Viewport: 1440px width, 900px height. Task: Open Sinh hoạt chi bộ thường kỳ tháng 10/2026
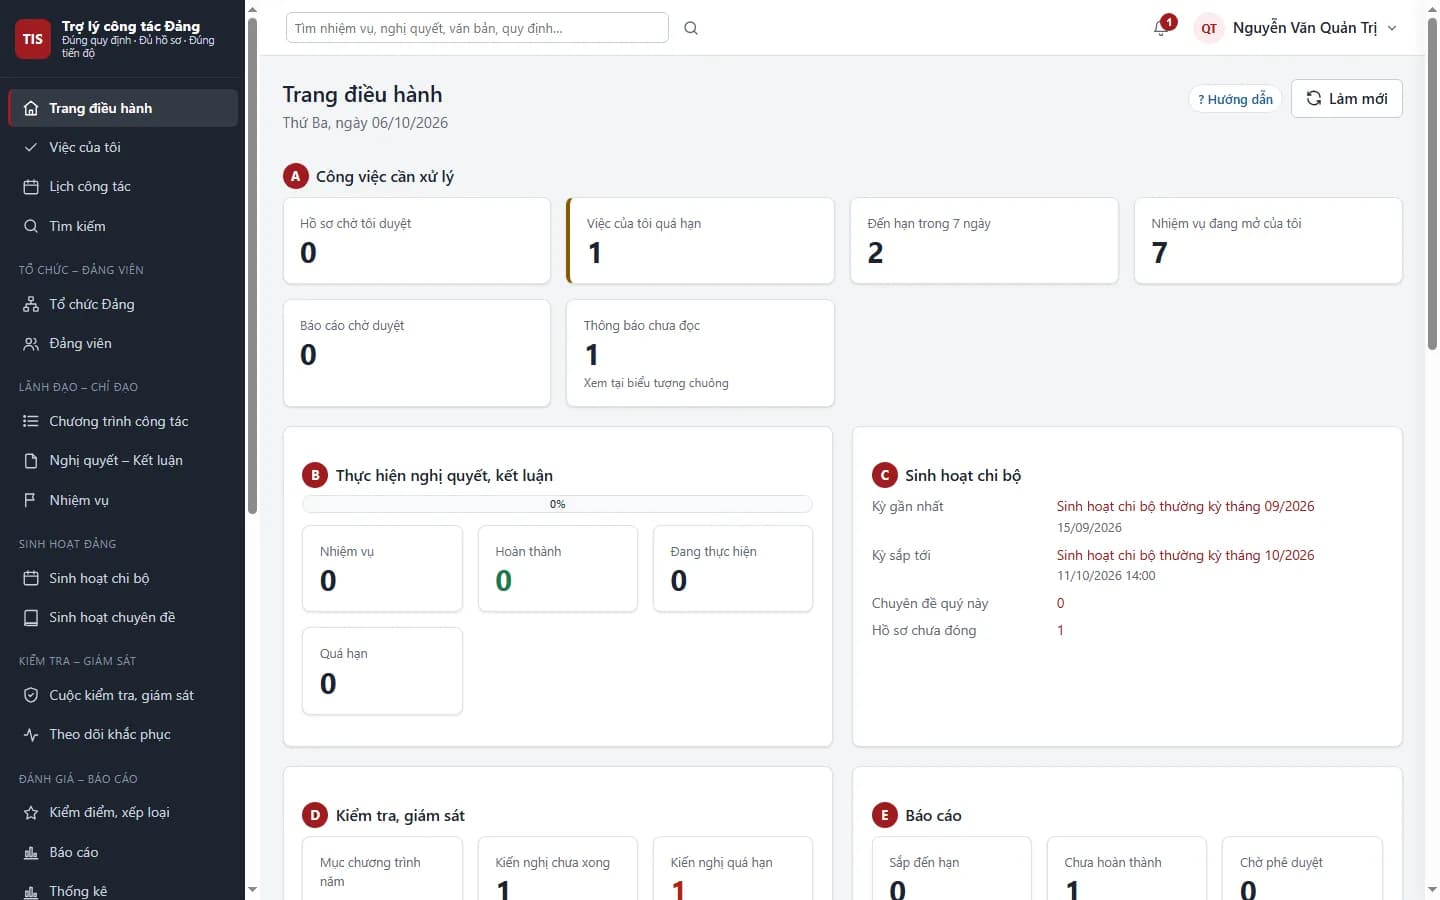point(1185,555)
